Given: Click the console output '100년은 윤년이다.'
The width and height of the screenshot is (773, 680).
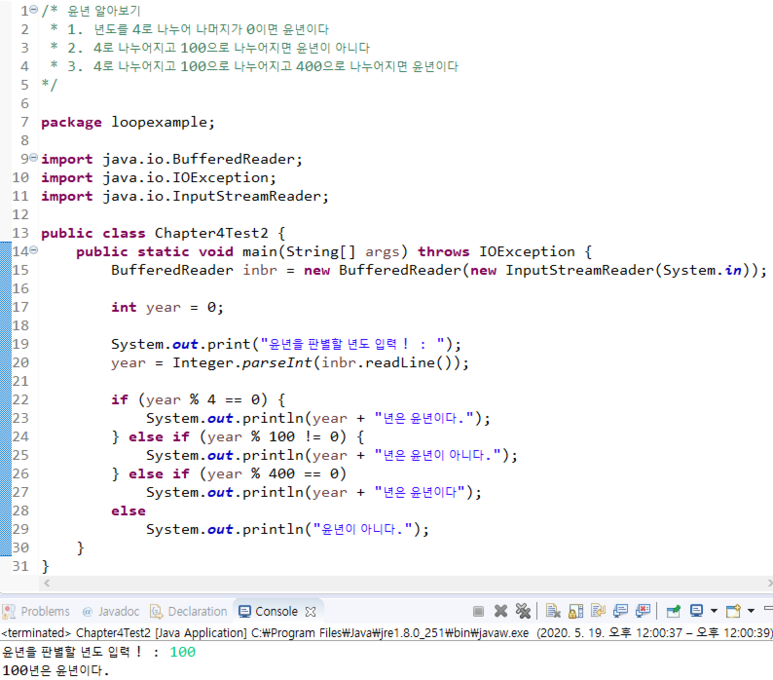Looking at the screenshot, I should [x=56, y=670].
